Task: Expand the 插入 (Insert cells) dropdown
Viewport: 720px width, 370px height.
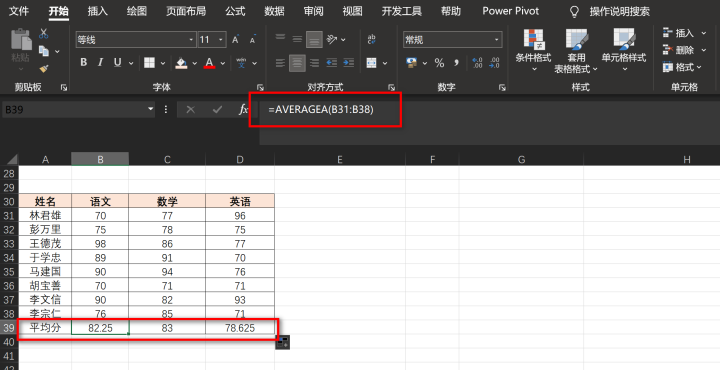Action: pos(703,33)
